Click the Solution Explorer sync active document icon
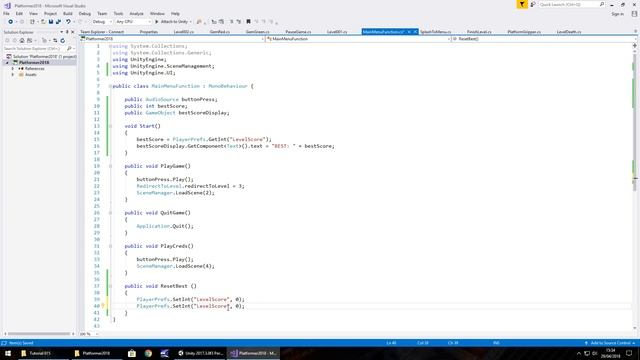The image size is (640, 360). [x=55, y=40]
